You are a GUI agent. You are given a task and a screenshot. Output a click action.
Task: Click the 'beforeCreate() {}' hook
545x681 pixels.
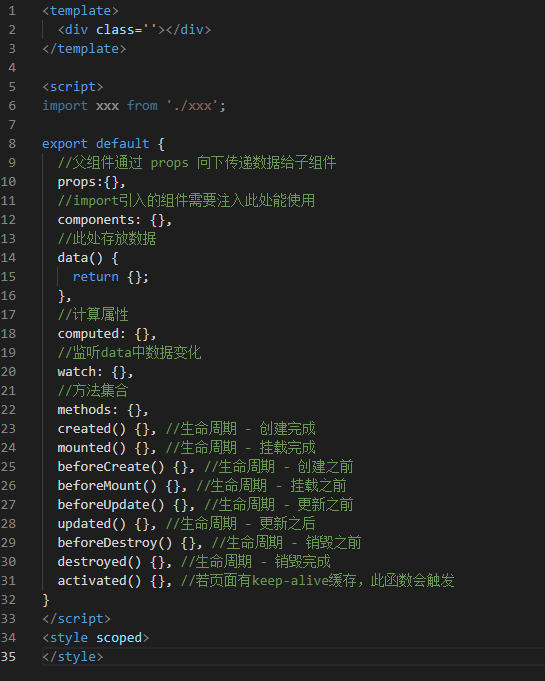point(122,467)
